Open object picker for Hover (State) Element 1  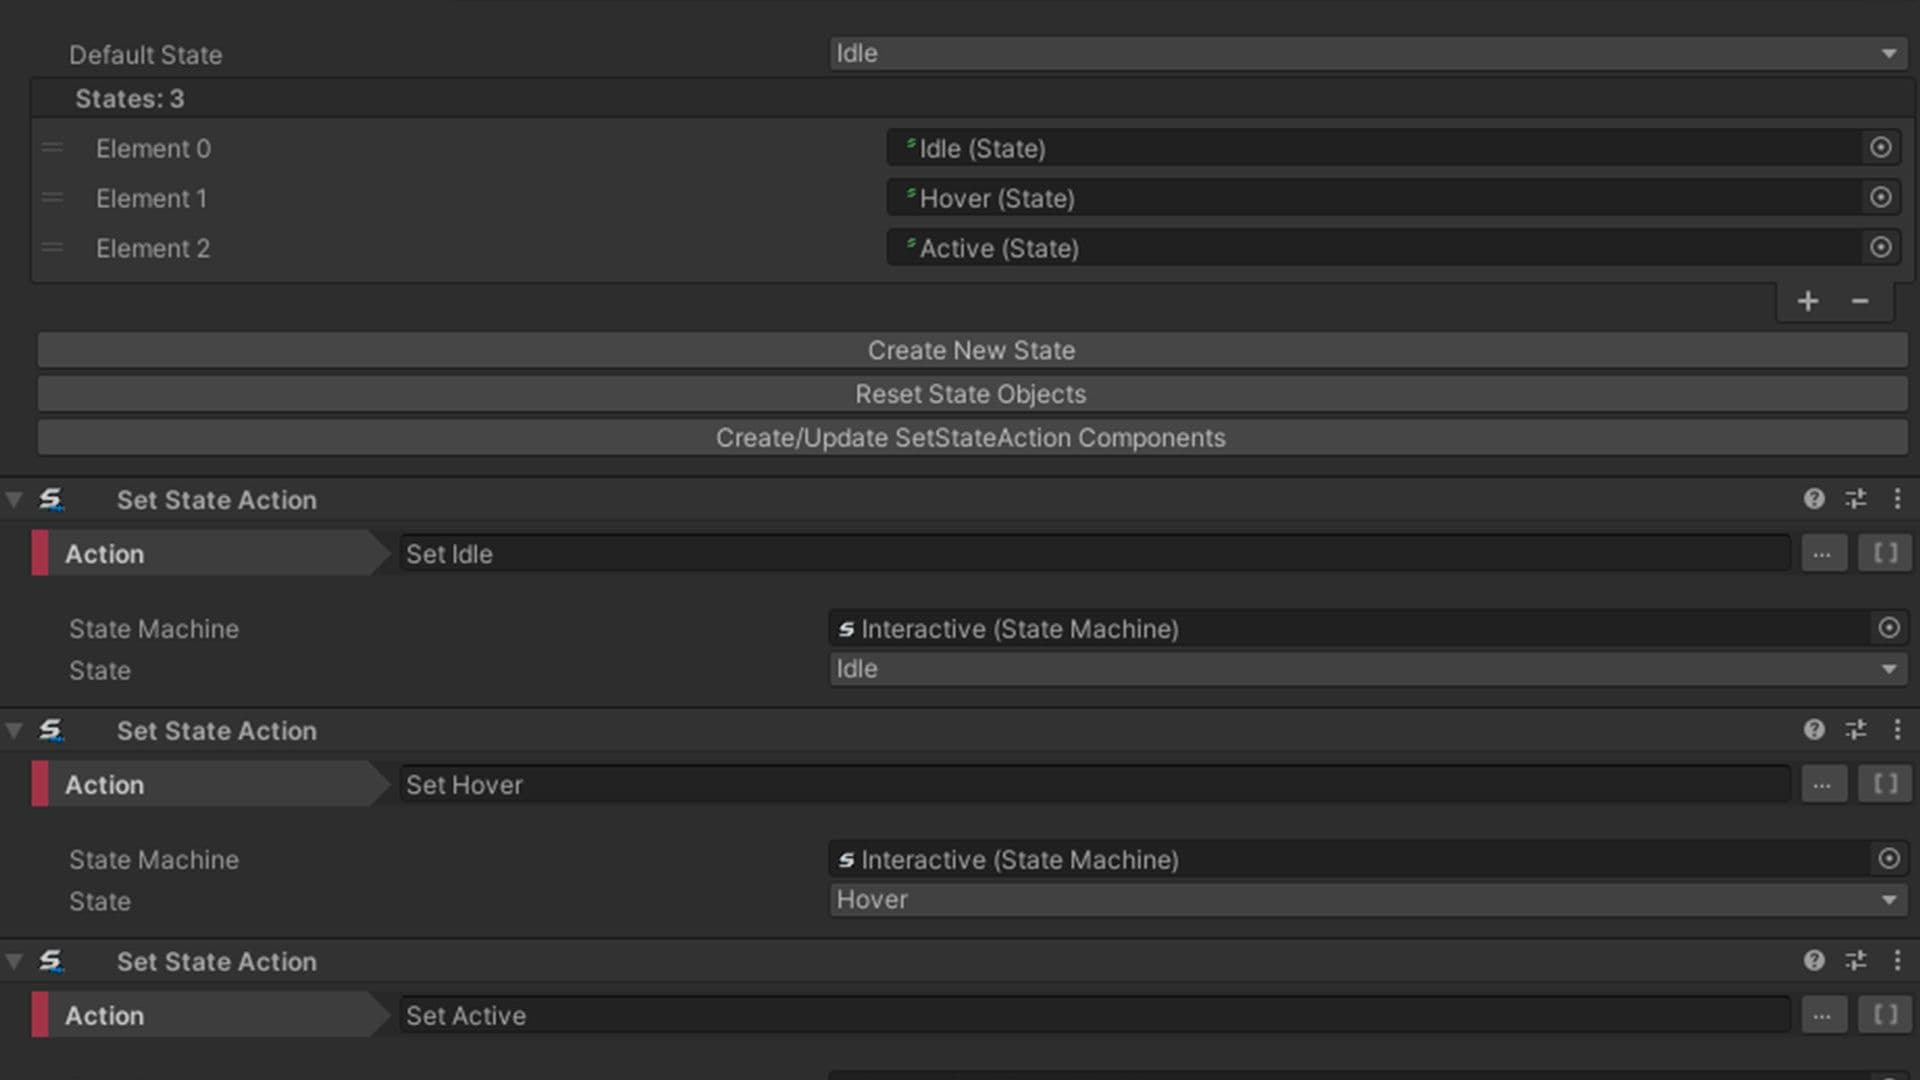(1881, 197)
